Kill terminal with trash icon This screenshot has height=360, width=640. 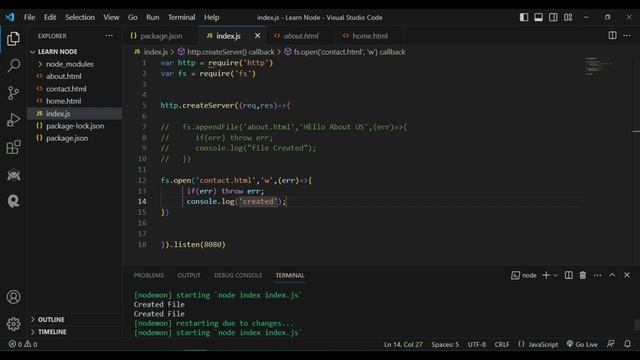583,276
